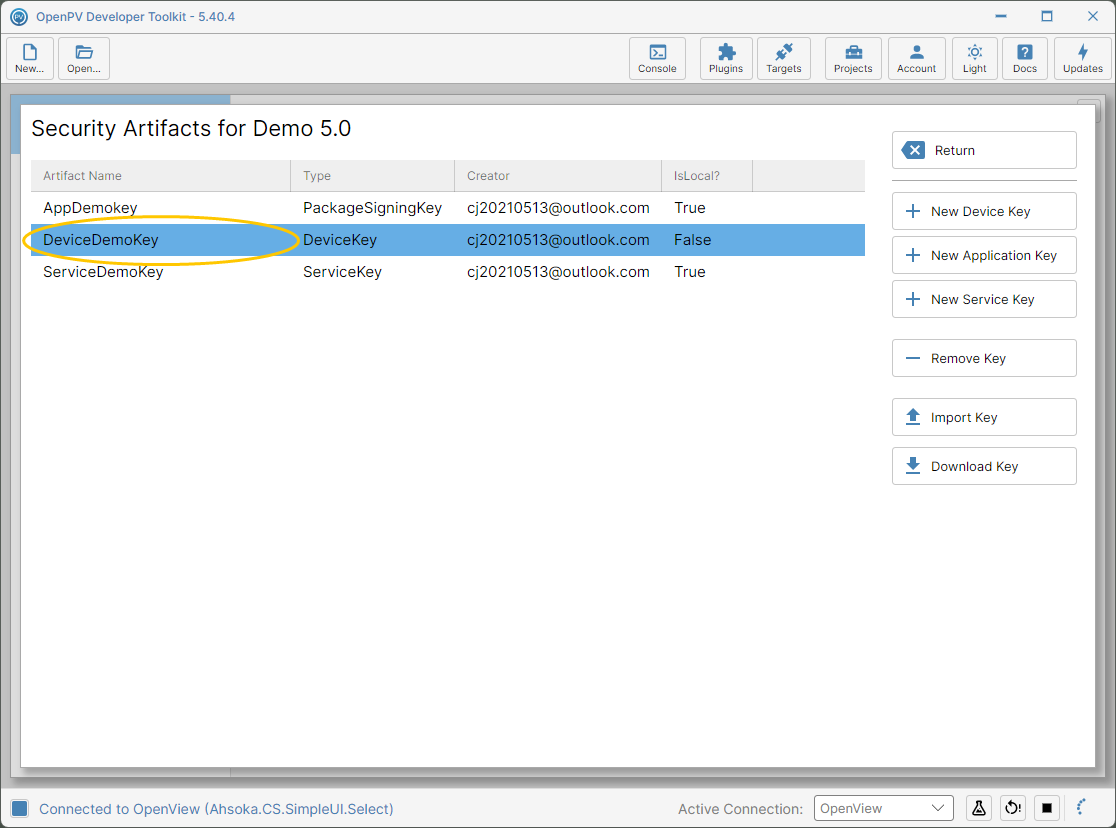Sort by Artifact Name column header
The image size is (1116, 828).
[161, 176]
